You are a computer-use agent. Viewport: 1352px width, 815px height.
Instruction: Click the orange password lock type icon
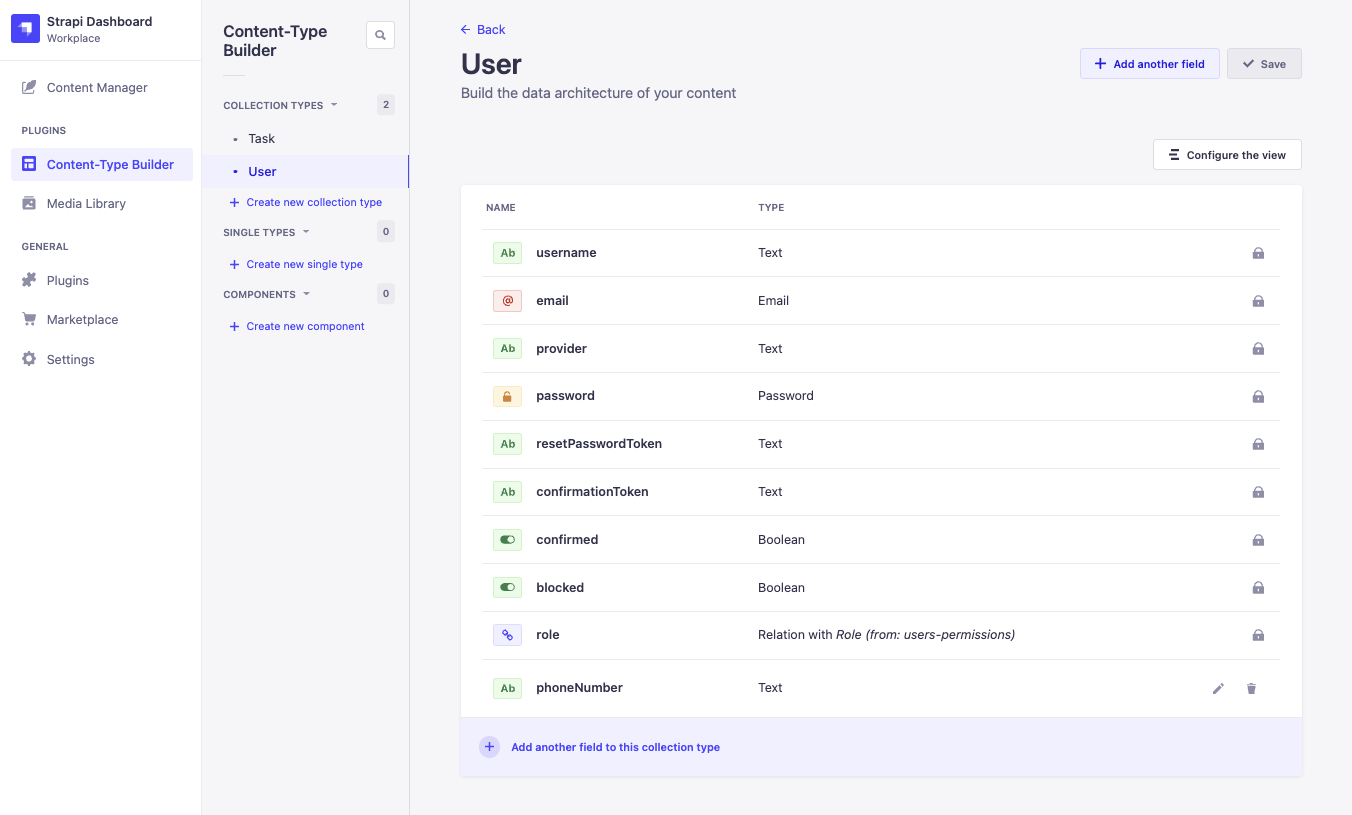508,396
